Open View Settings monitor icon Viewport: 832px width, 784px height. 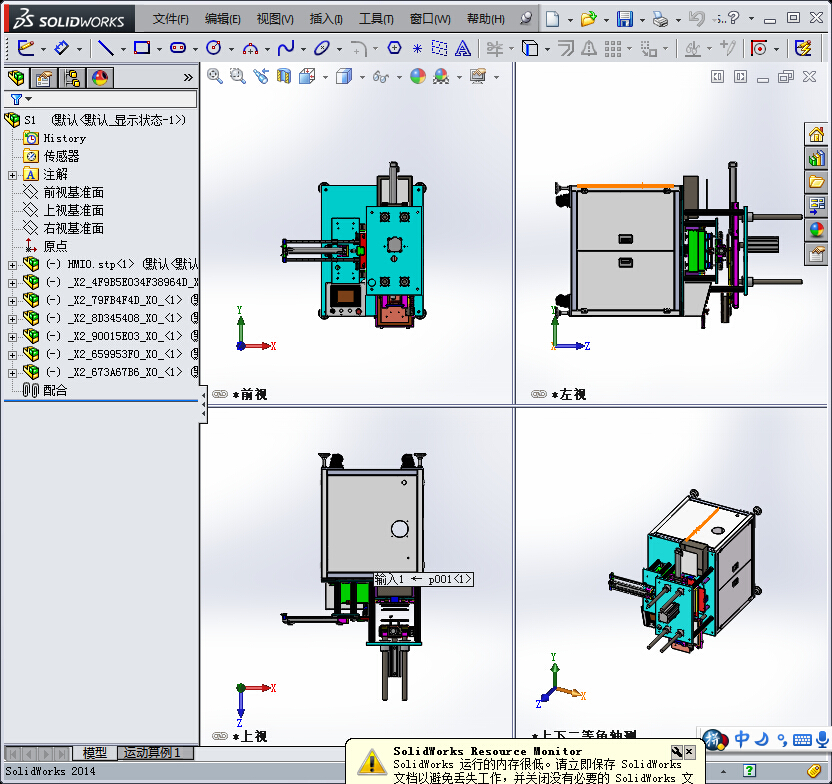(x=478, y=76)
